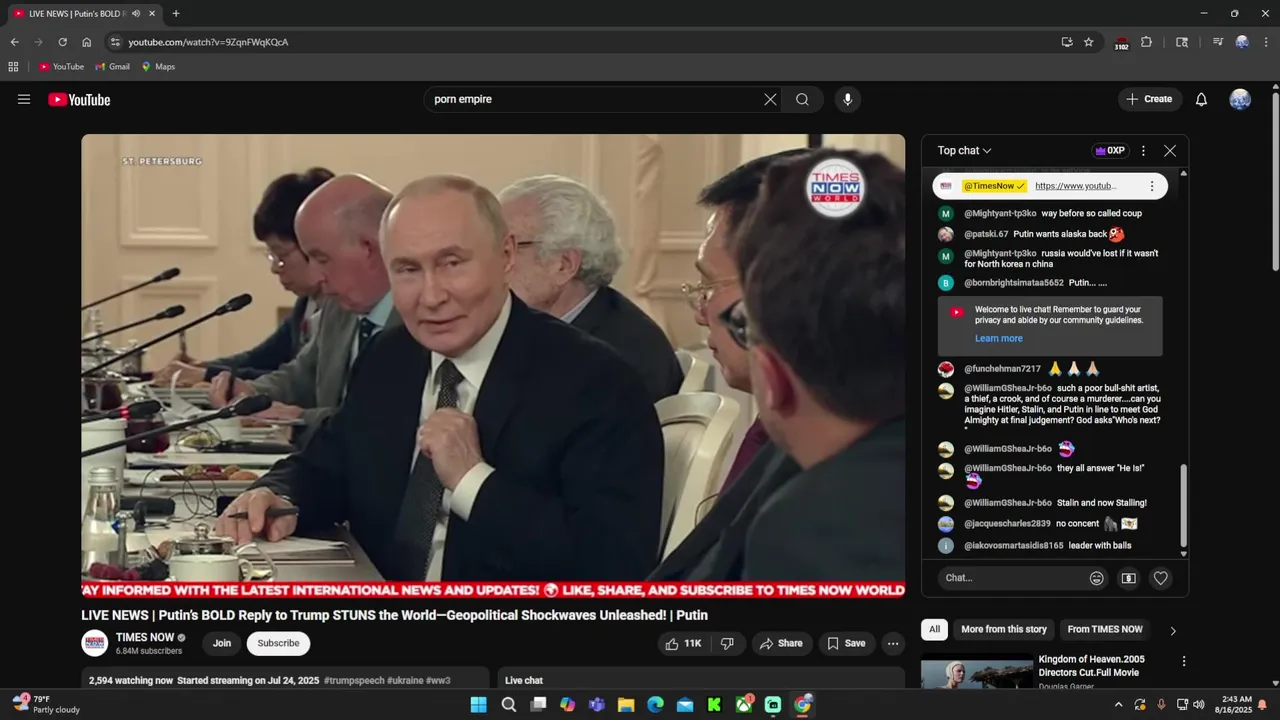Open the YouTube account avatar menu

click(x=1240, y=99)
